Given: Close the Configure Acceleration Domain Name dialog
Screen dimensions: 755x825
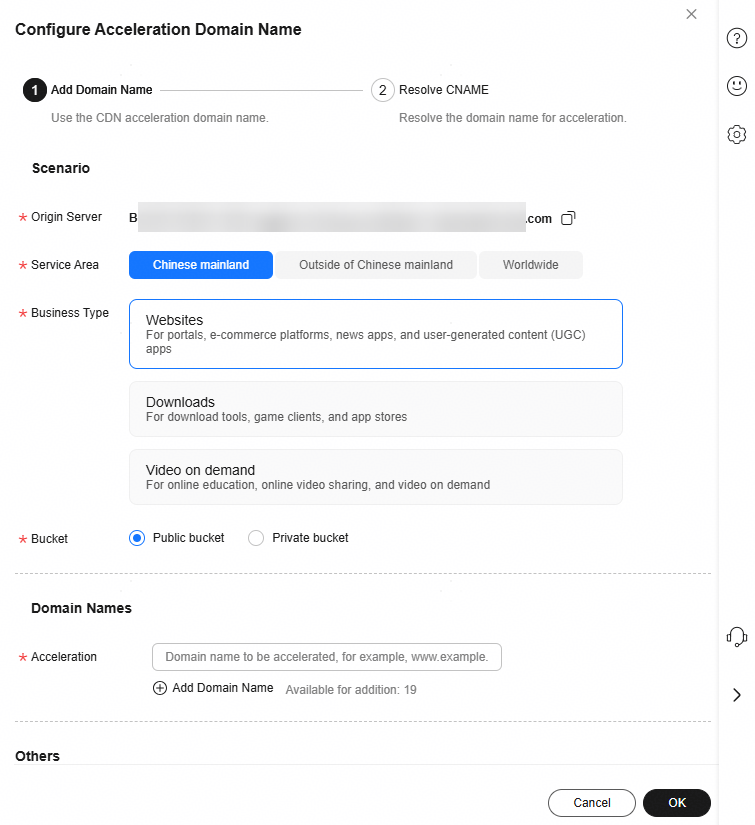Looking at the screenshot, I should pos(691,14).
